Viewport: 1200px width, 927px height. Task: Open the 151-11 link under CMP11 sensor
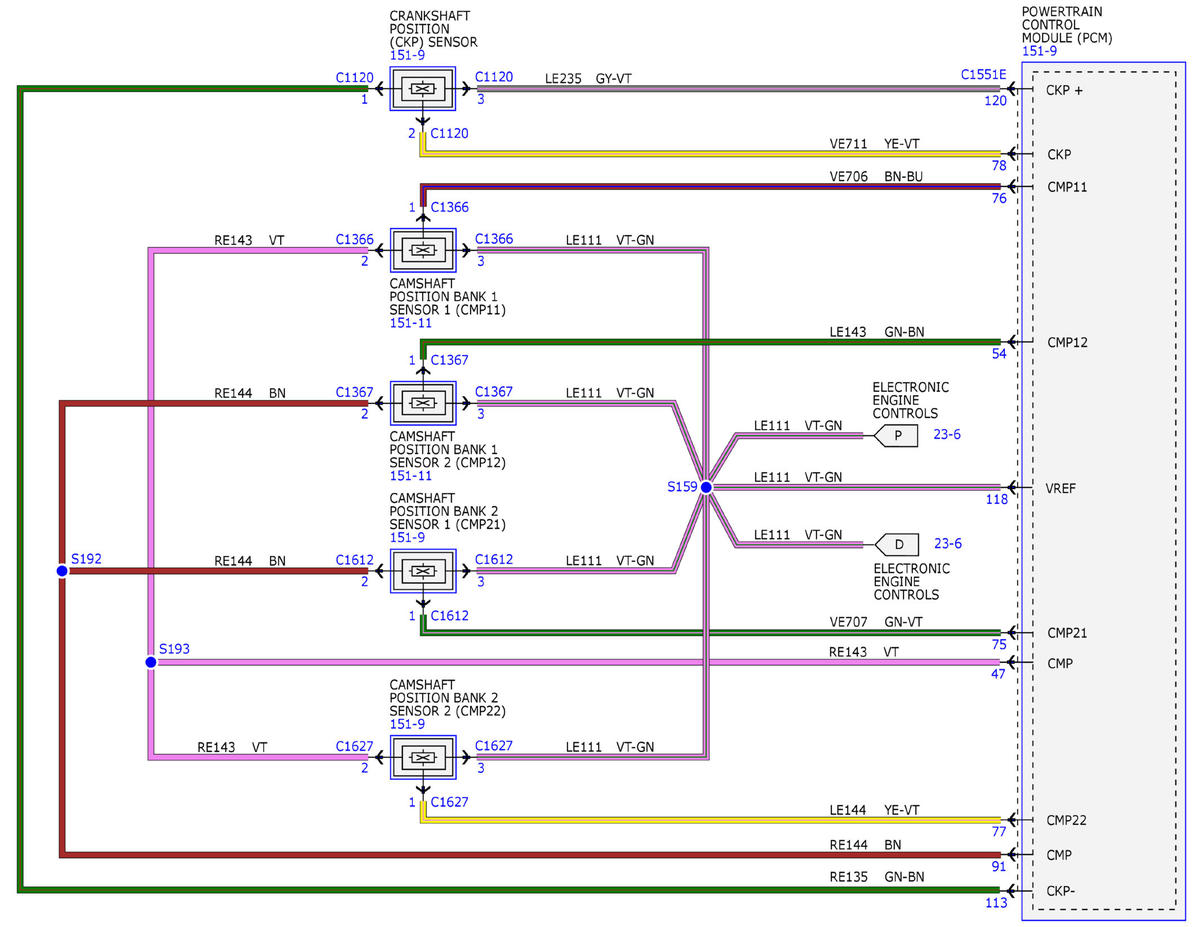tap(410, 323)
